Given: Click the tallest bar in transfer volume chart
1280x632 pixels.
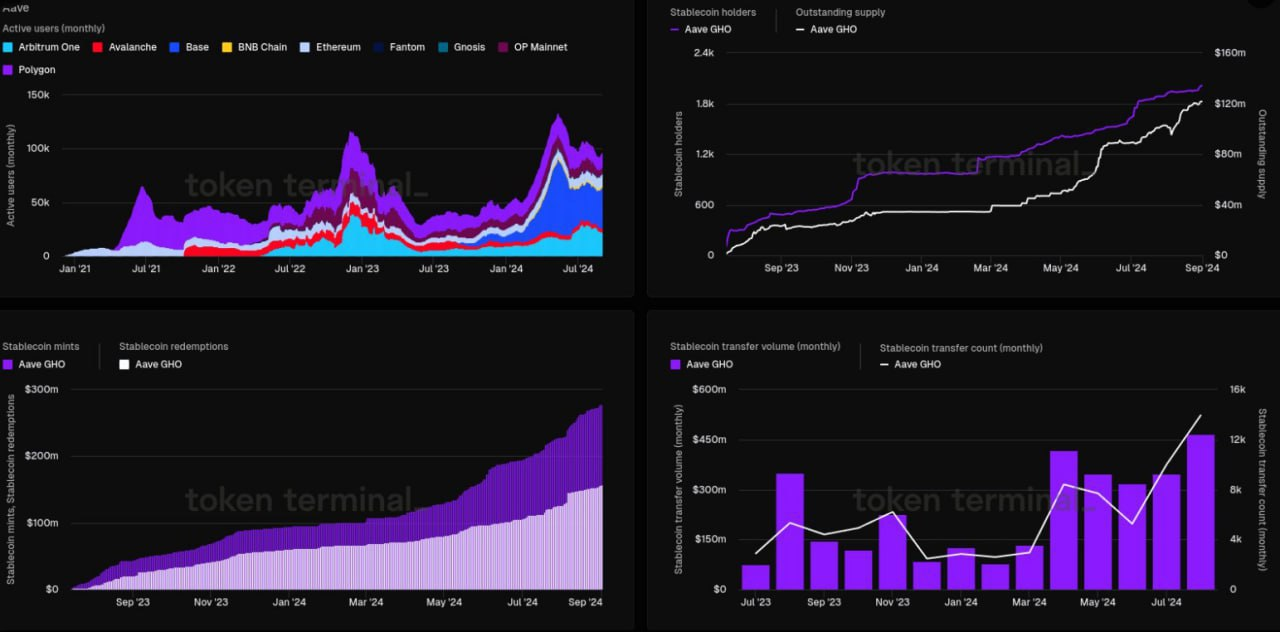Looking at the screenshot, I should point(1200,511).
